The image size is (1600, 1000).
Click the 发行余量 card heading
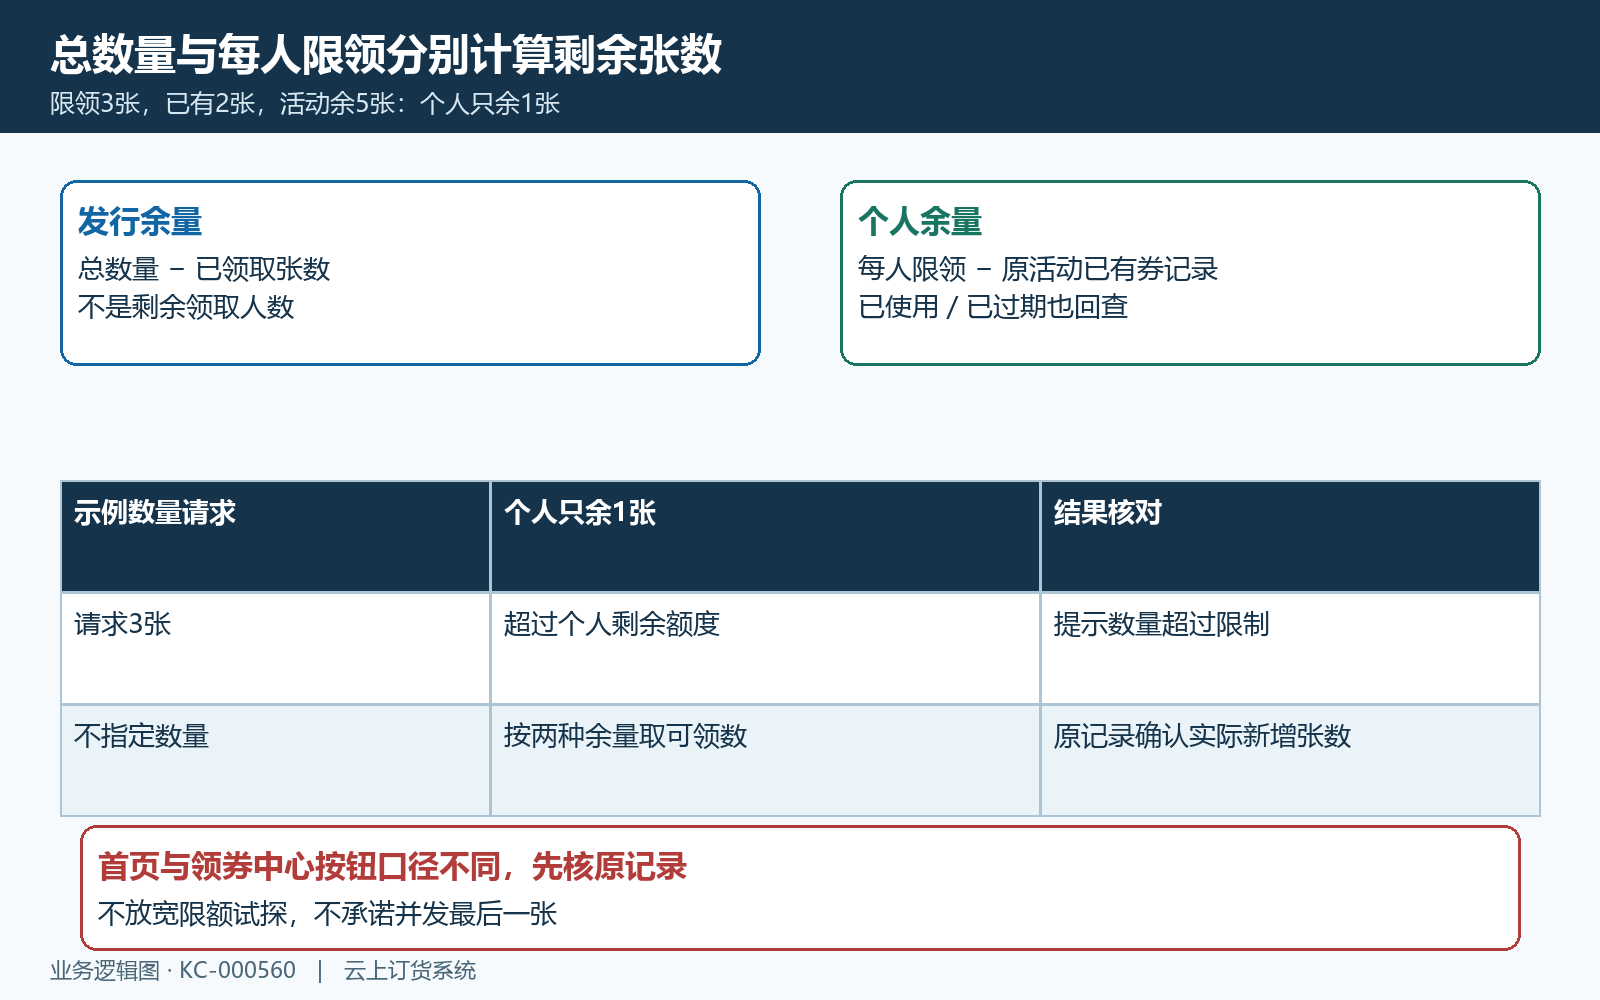click(x=140, y=221)
